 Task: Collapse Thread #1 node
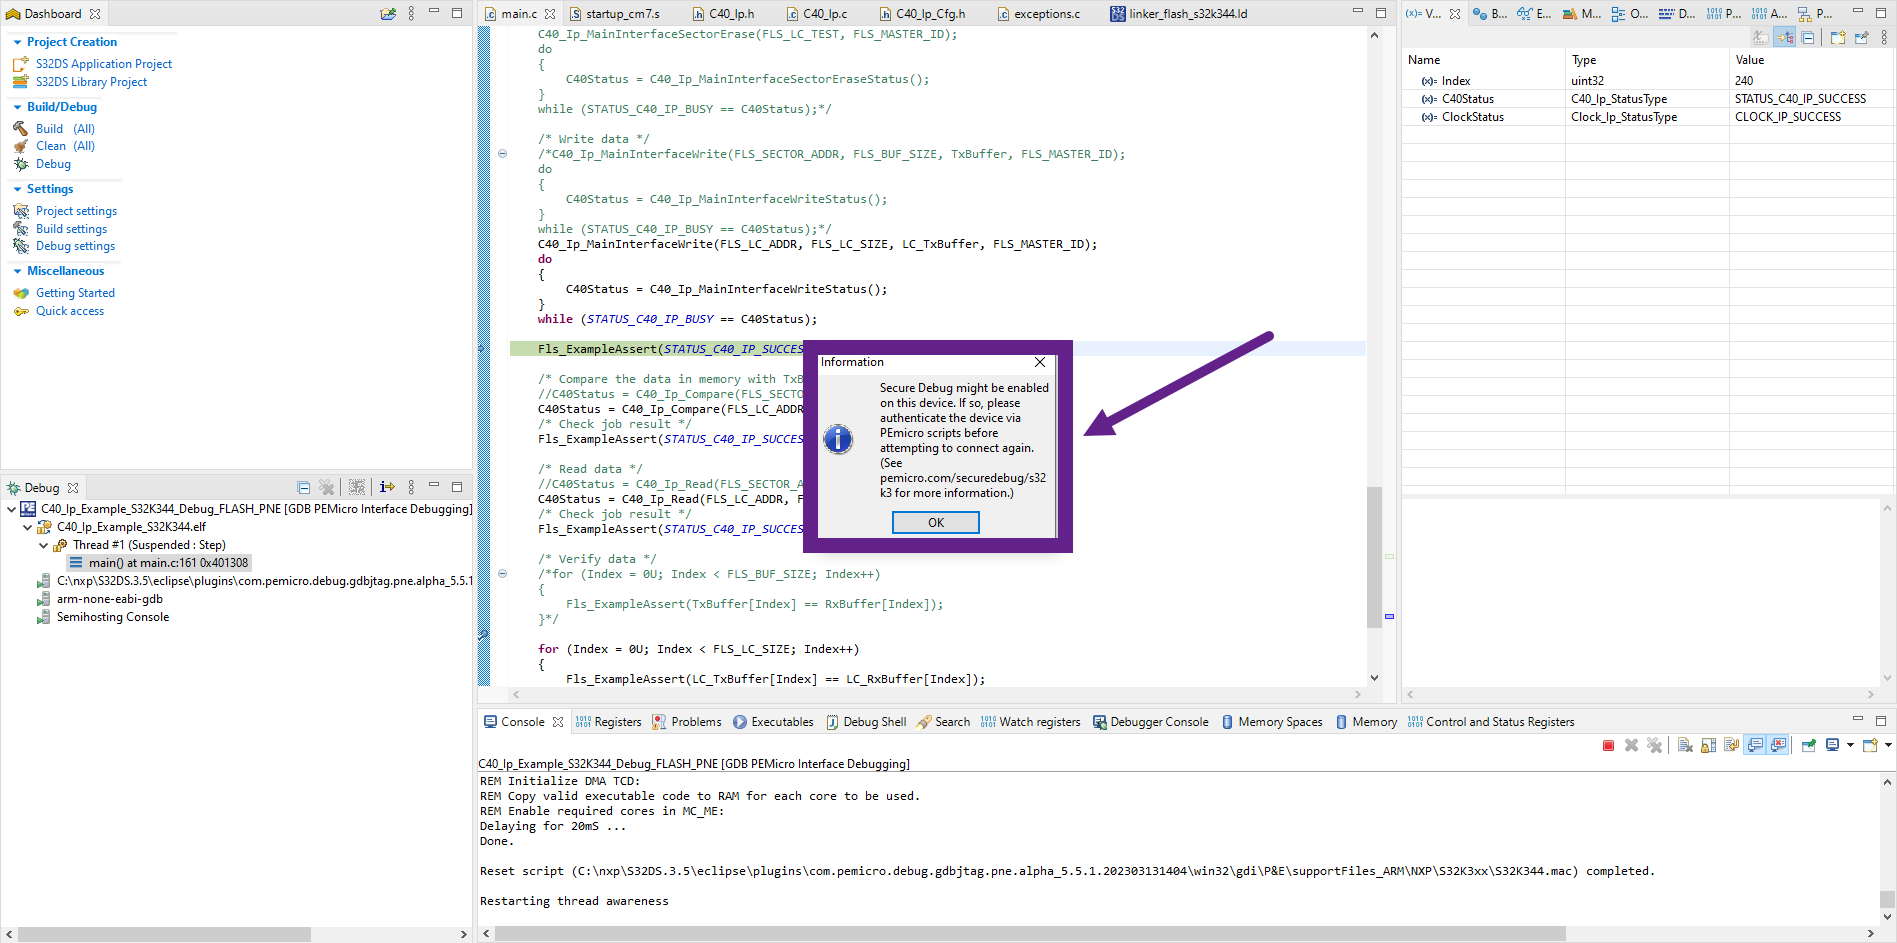tap(43, 545)
